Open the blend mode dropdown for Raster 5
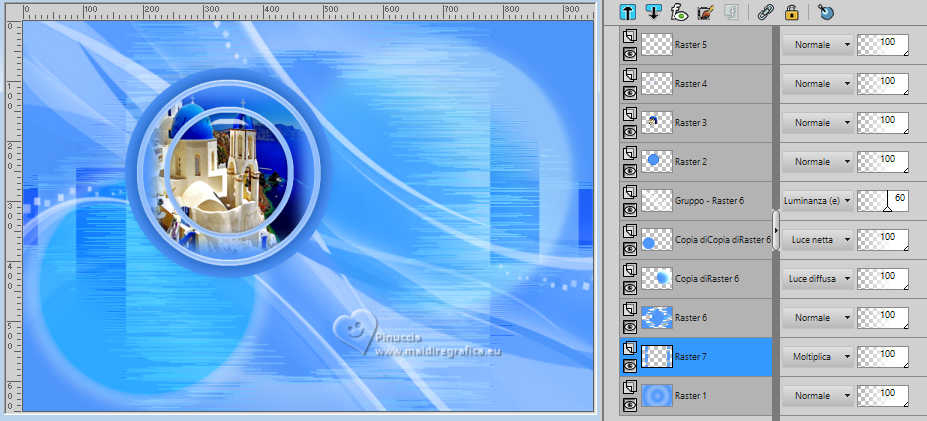 tap(818, 44)
